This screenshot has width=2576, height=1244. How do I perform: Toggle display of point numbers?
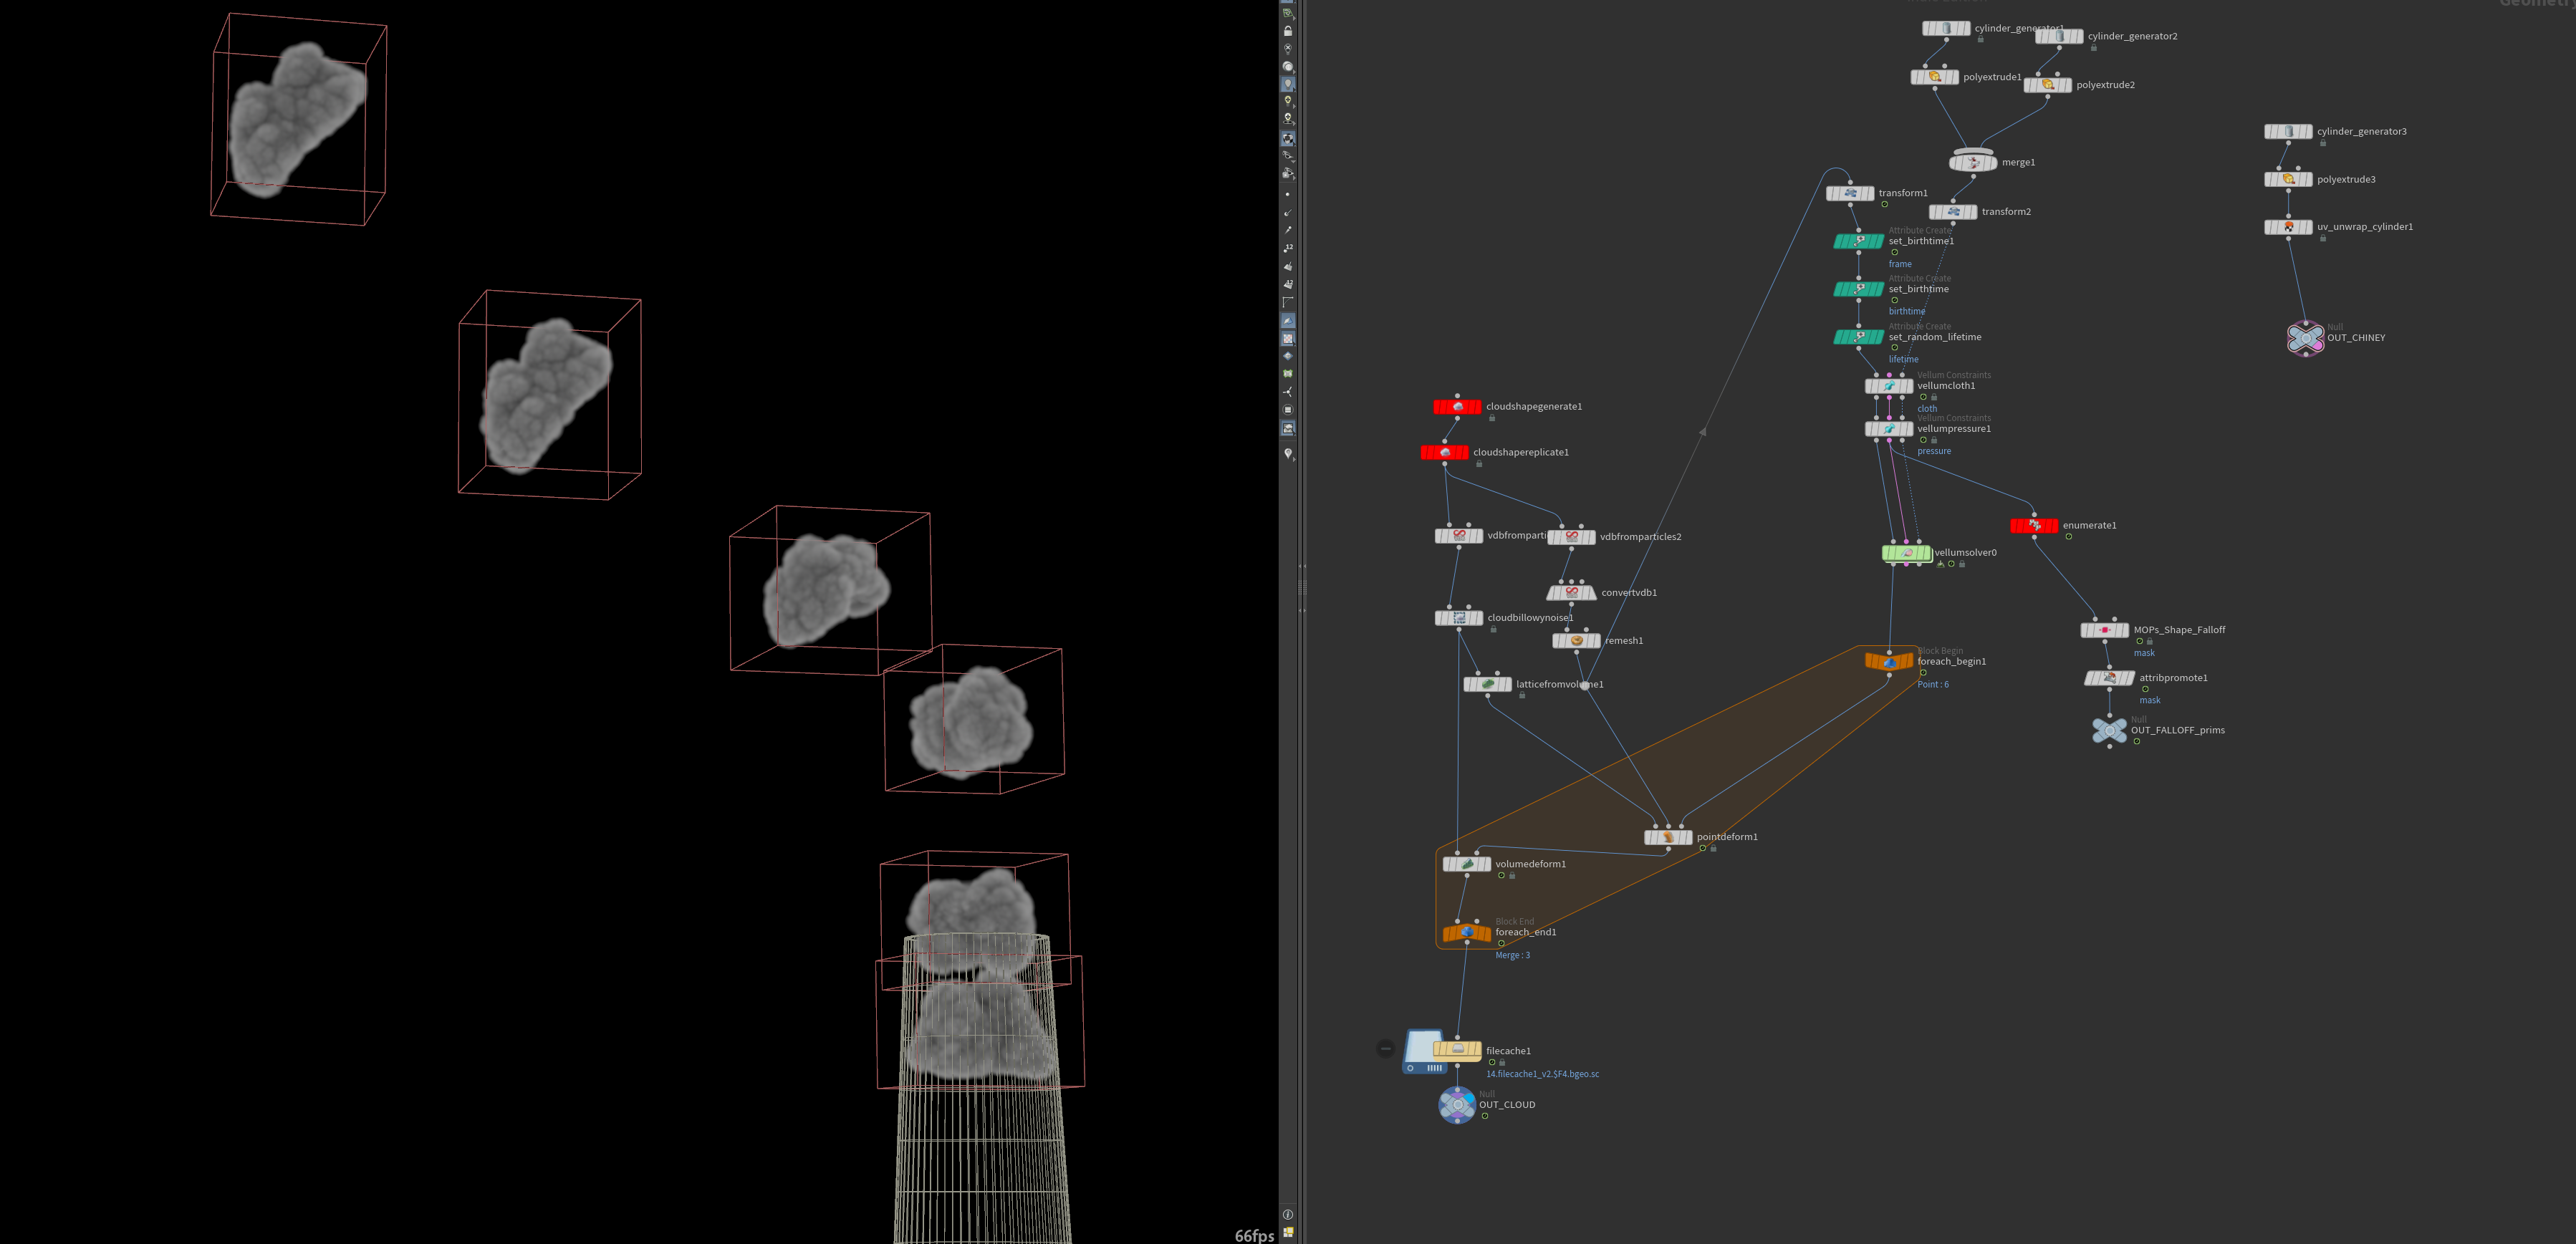coord(1288,248)
